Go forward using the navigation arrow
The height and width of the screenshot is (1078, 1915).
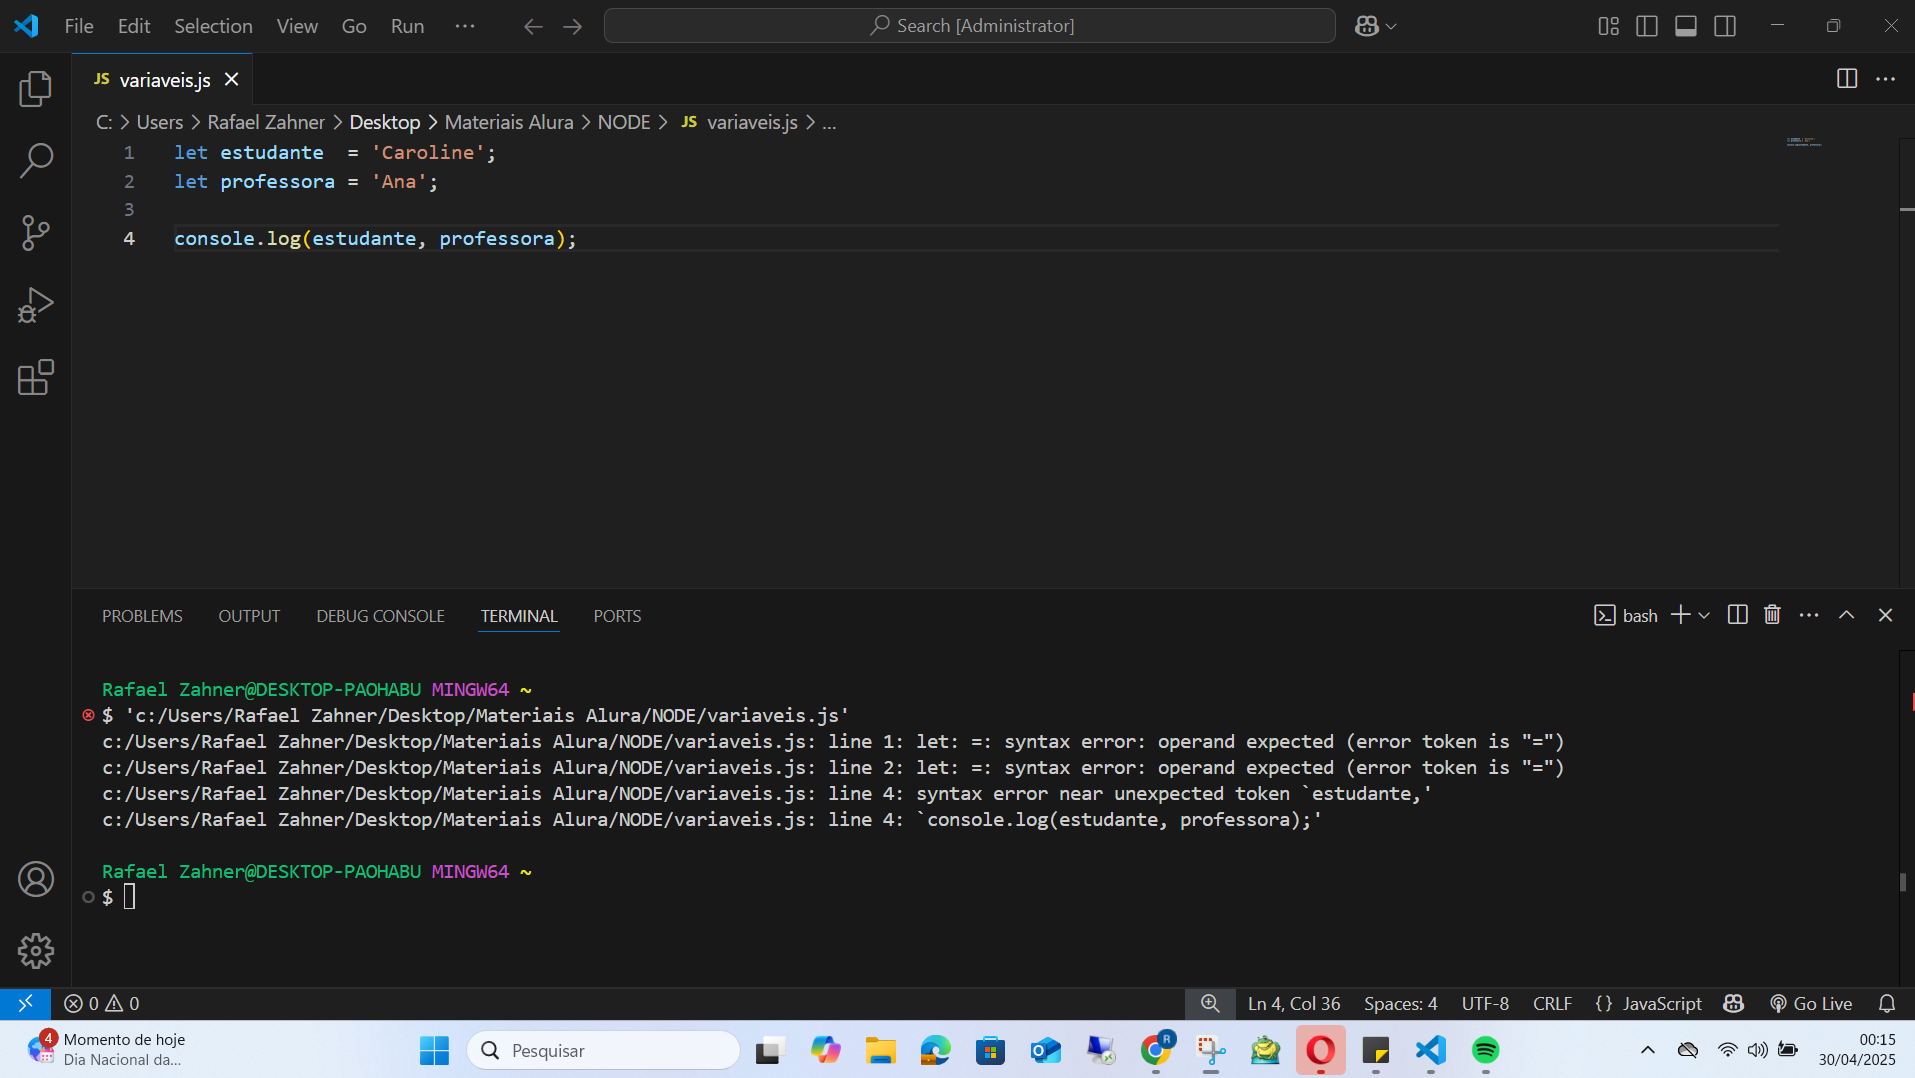[572, 27]
